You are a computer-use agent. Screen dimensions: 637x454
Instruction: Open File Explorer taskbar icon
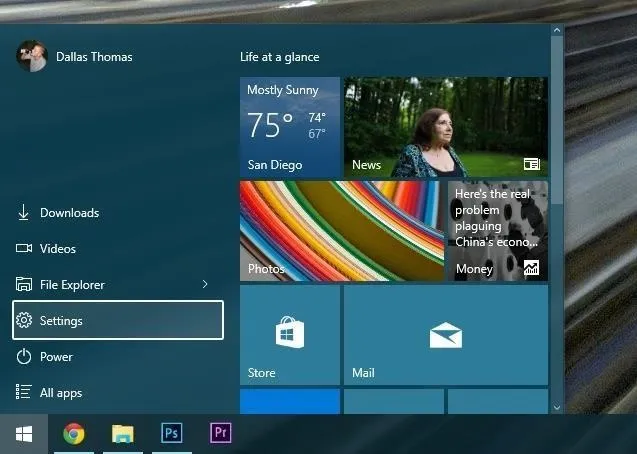(123, 433)
